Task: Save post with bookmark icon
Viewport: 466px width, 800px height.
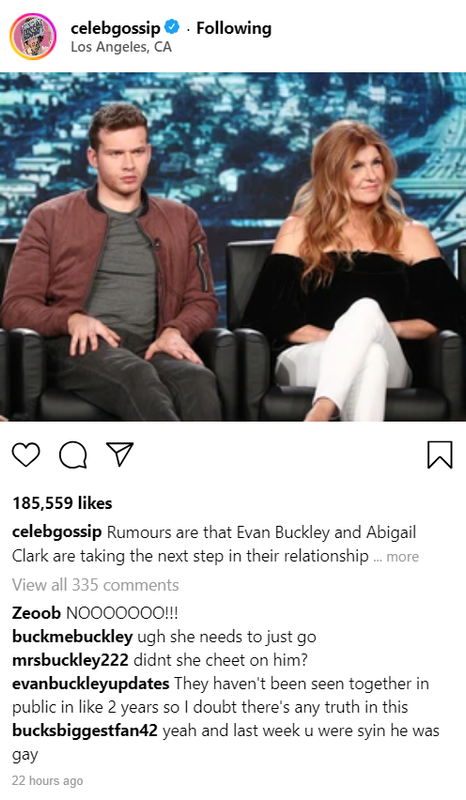Action: pos(439,455)
